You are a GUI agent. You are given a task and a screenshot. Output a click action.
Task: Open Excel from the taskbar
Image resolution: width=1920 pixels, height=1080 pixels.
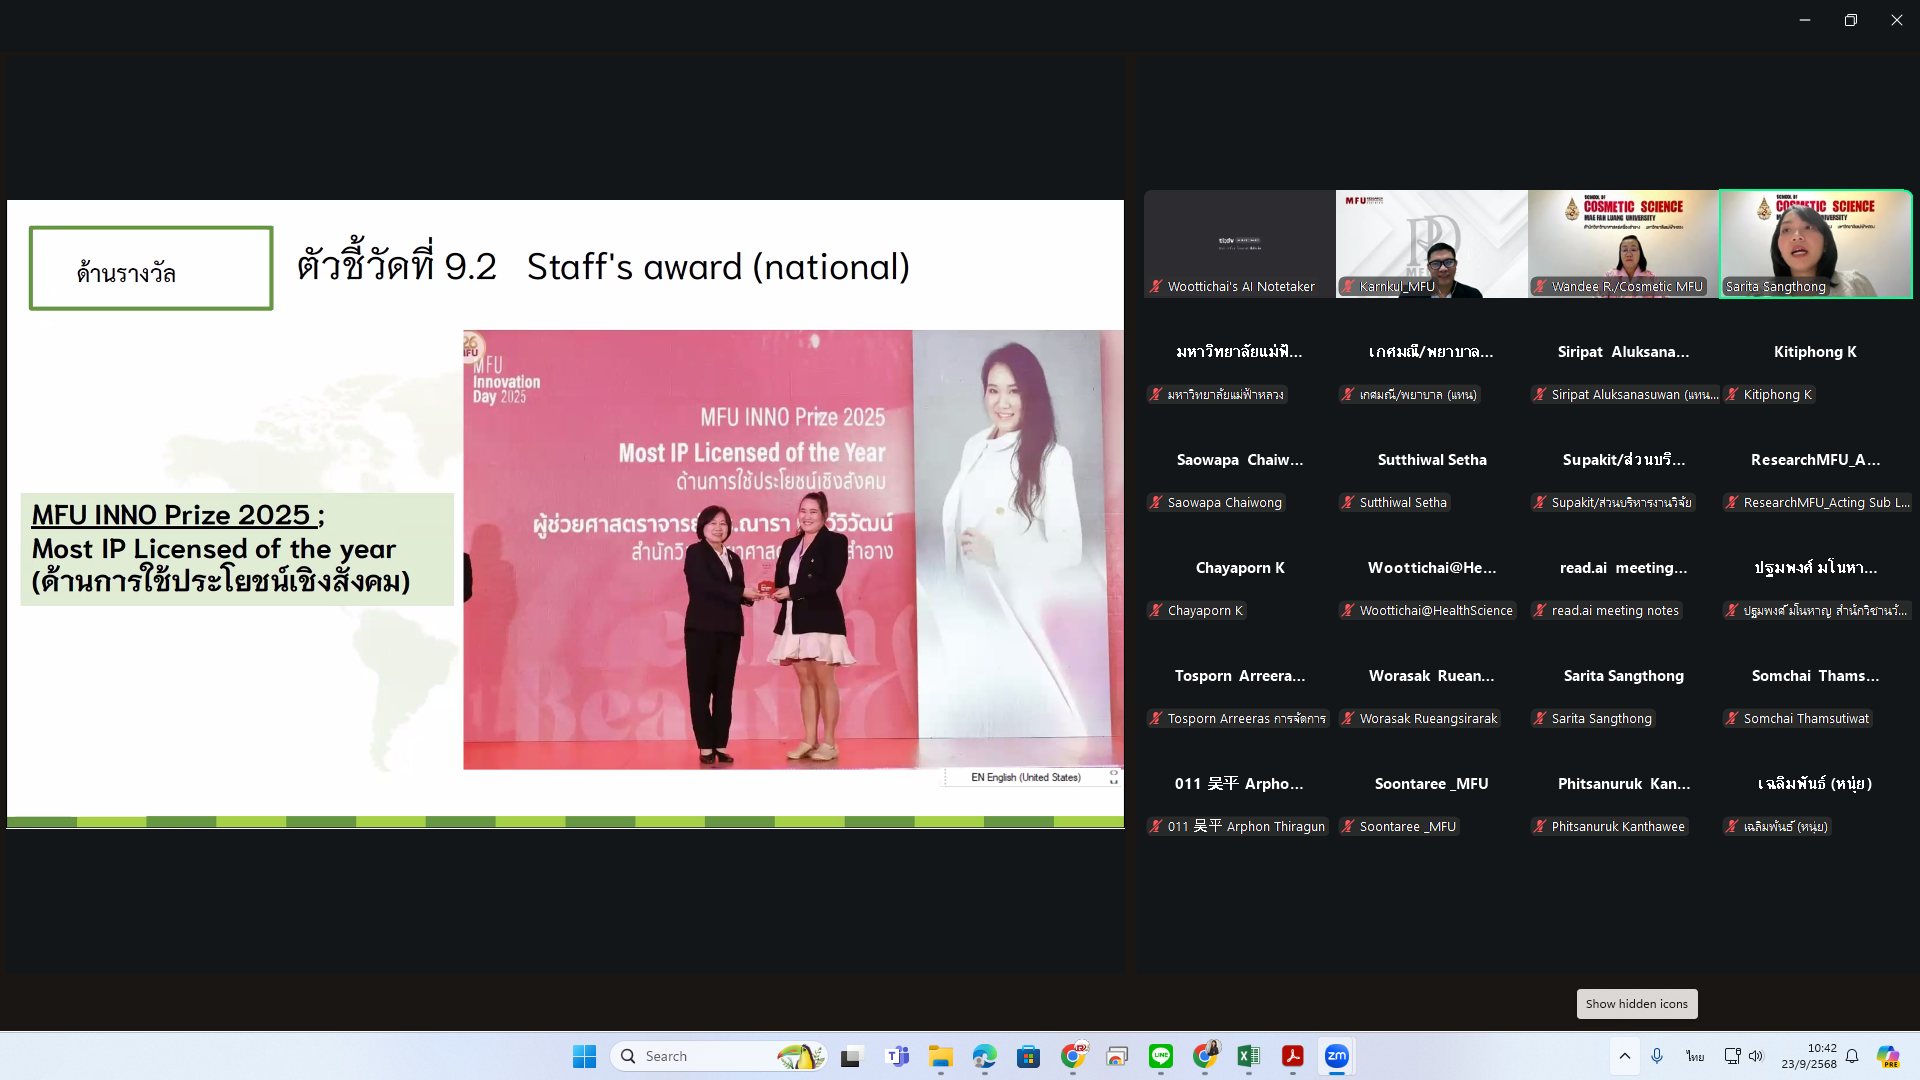click(x=1248, y=1056)
